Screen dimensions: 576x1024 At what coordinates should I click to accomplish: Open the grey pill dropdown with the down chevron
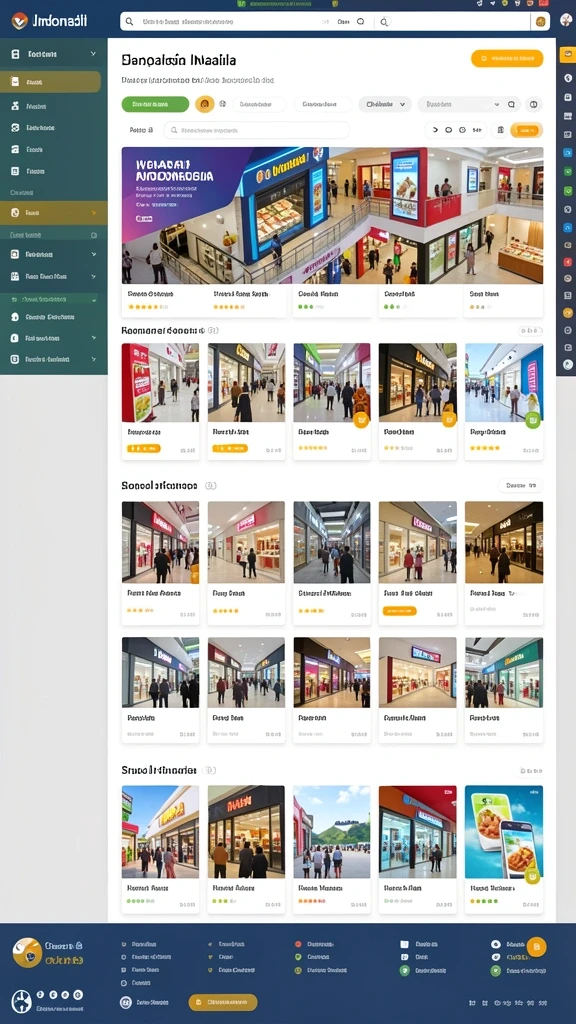click(385, 104)
